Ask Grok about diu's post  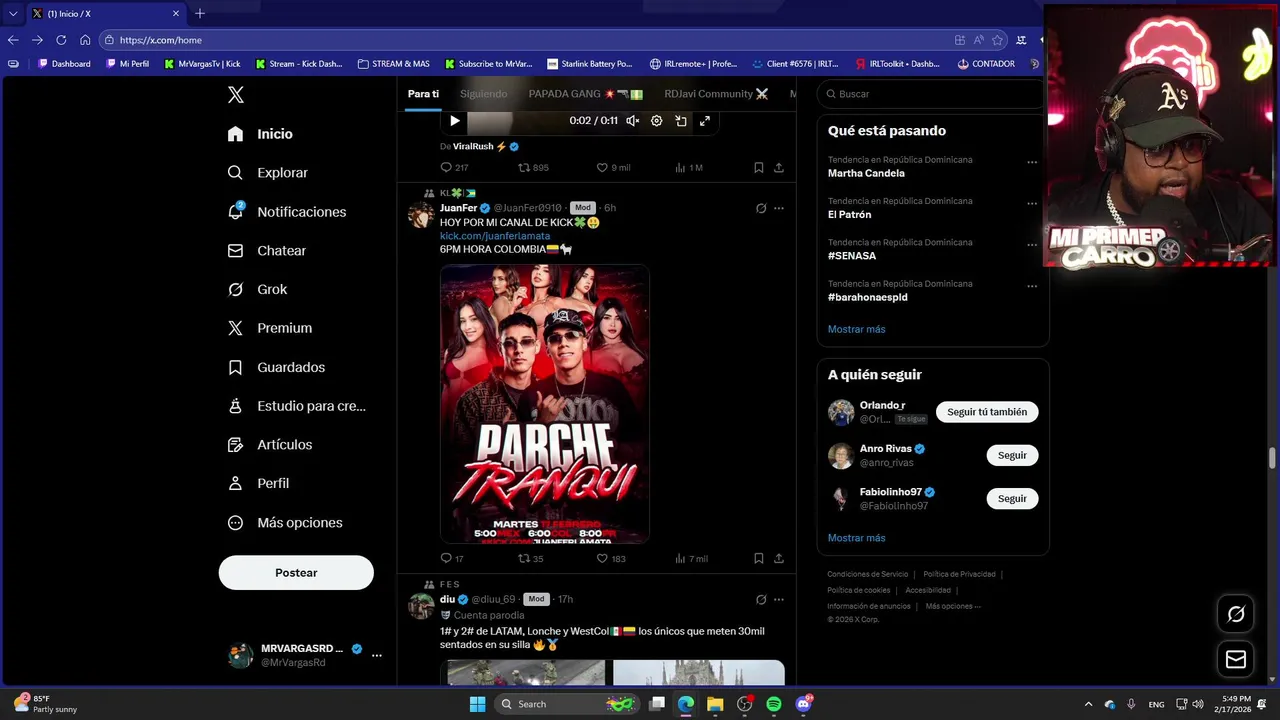click(x=760, y=600)
